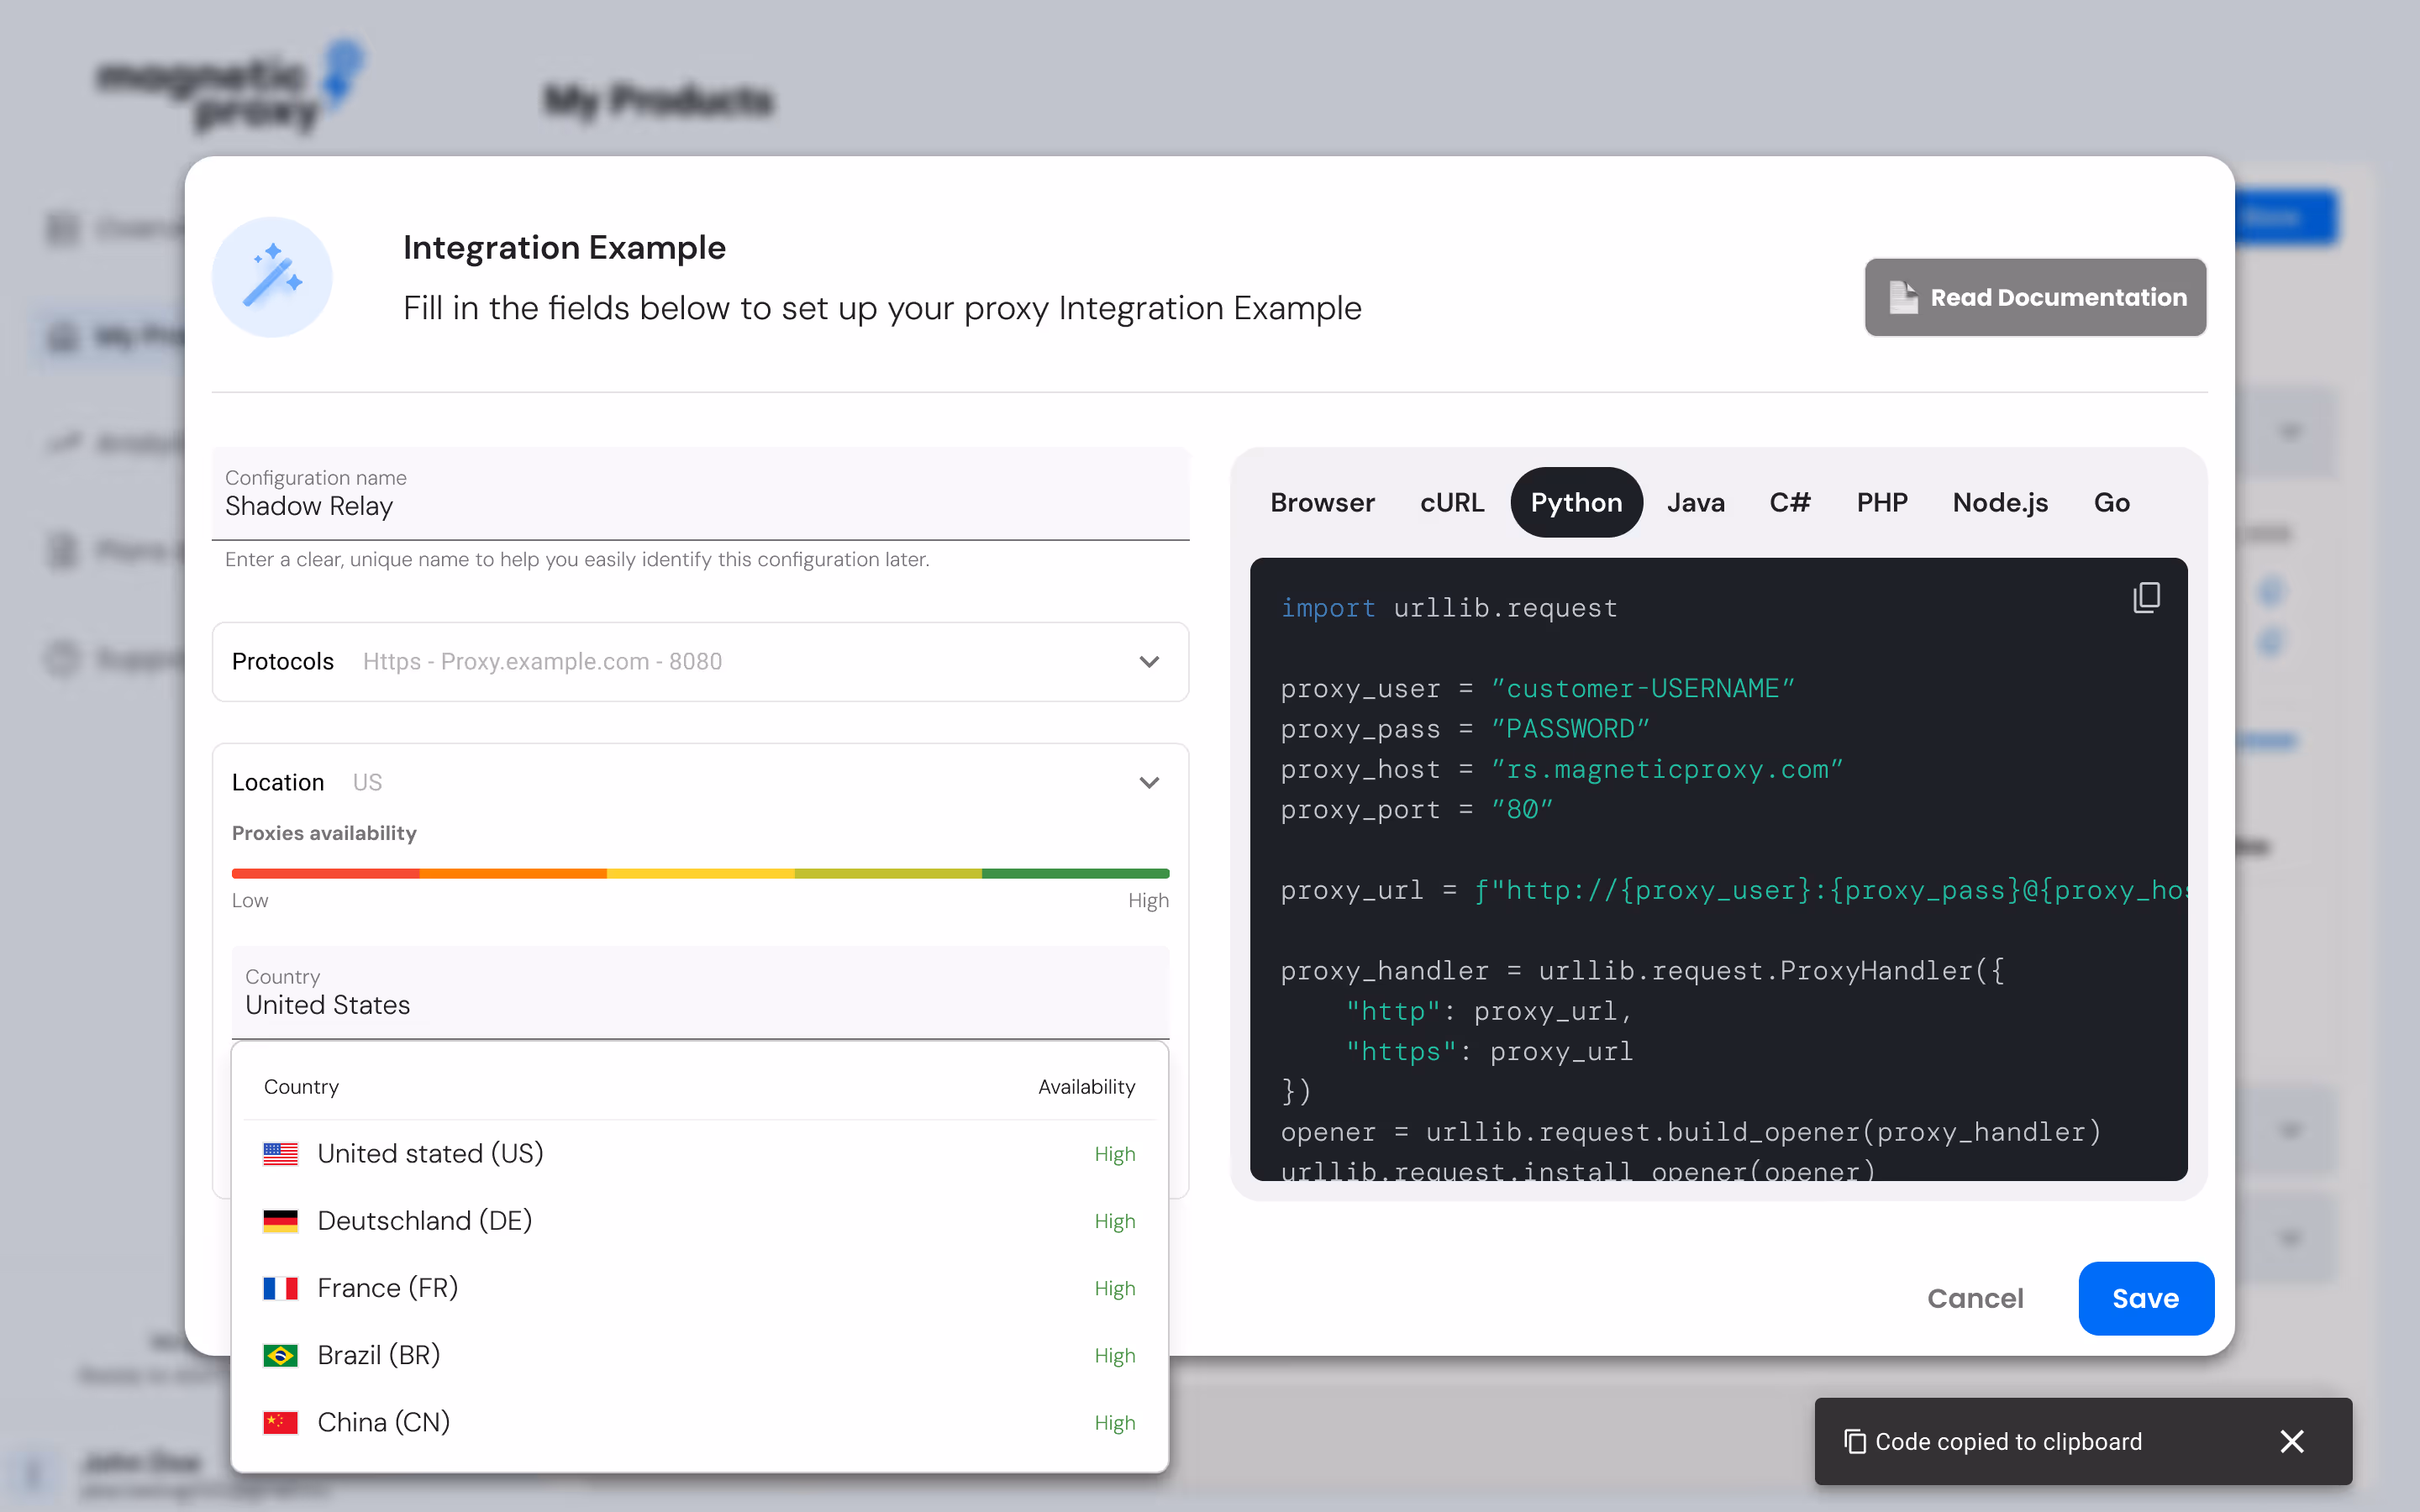The image size is (2420, 1512).
Task: Click the Read Documentation button
Action: 2035,298
